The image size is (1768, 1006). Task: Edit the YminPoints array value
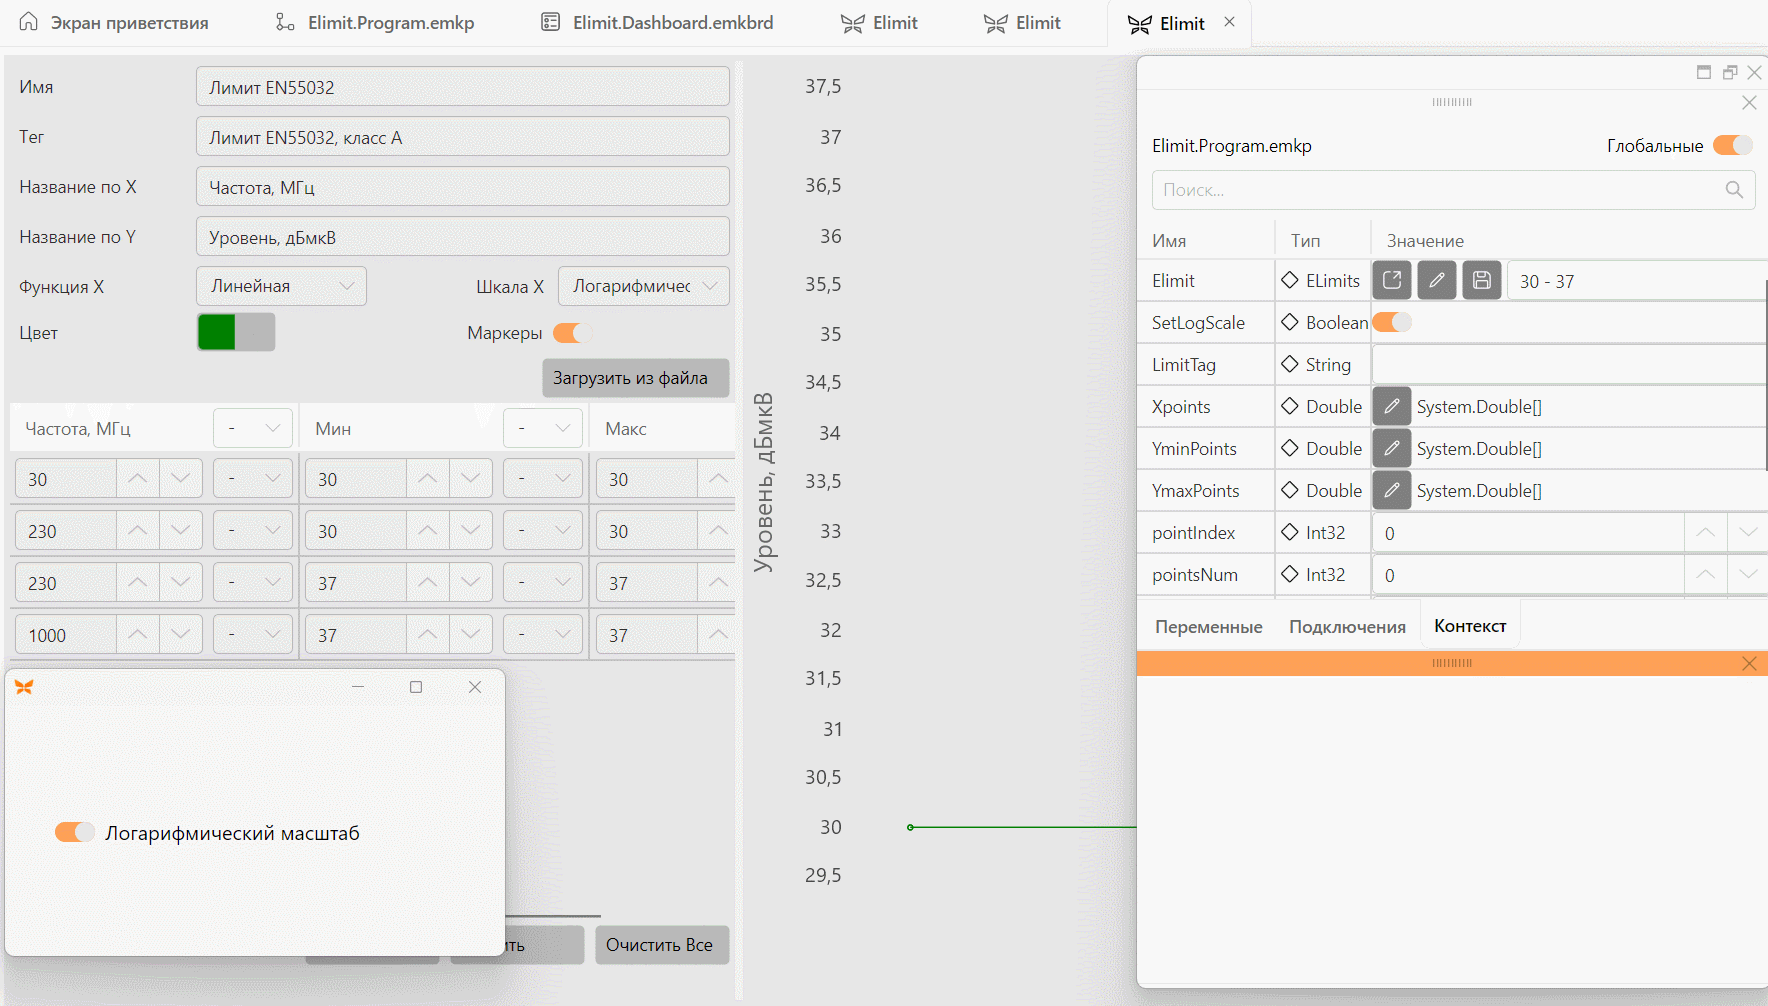(x=1391, y=449)
